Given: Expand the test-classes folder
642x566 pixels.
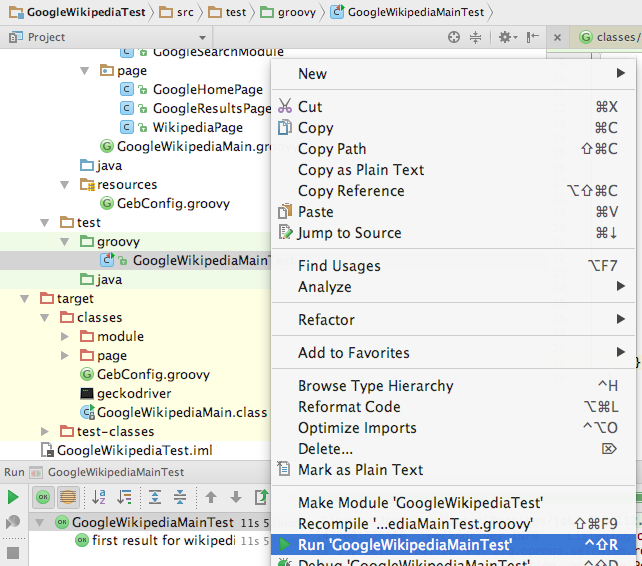Looking at the screenshot, I should [45, 431].
